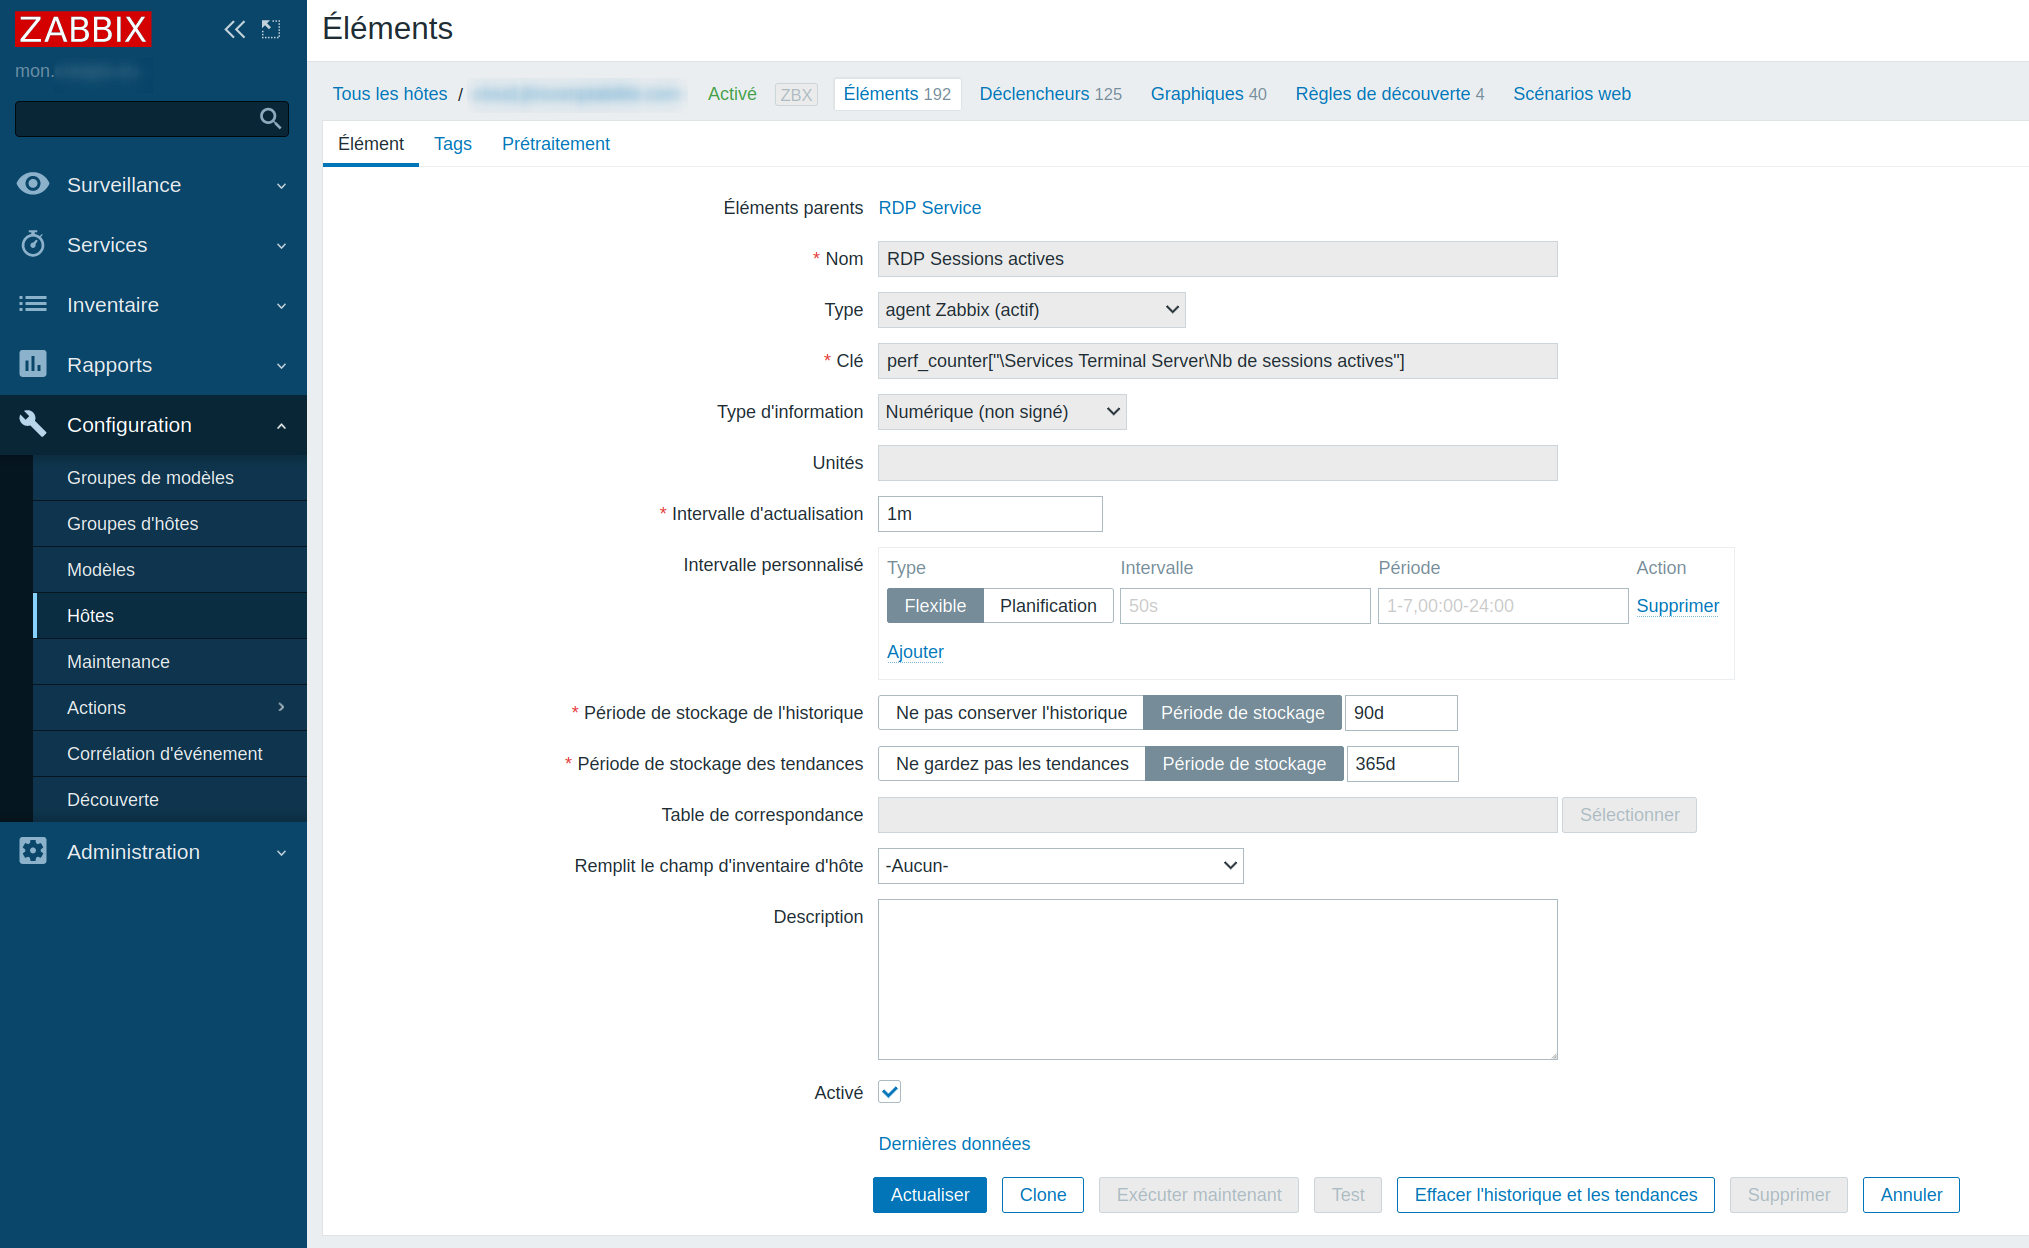Image resolution: width=2029 pixels, height=1248 pixels.
Task: Uncheck the Activé checkbox
Action: 889,1092
